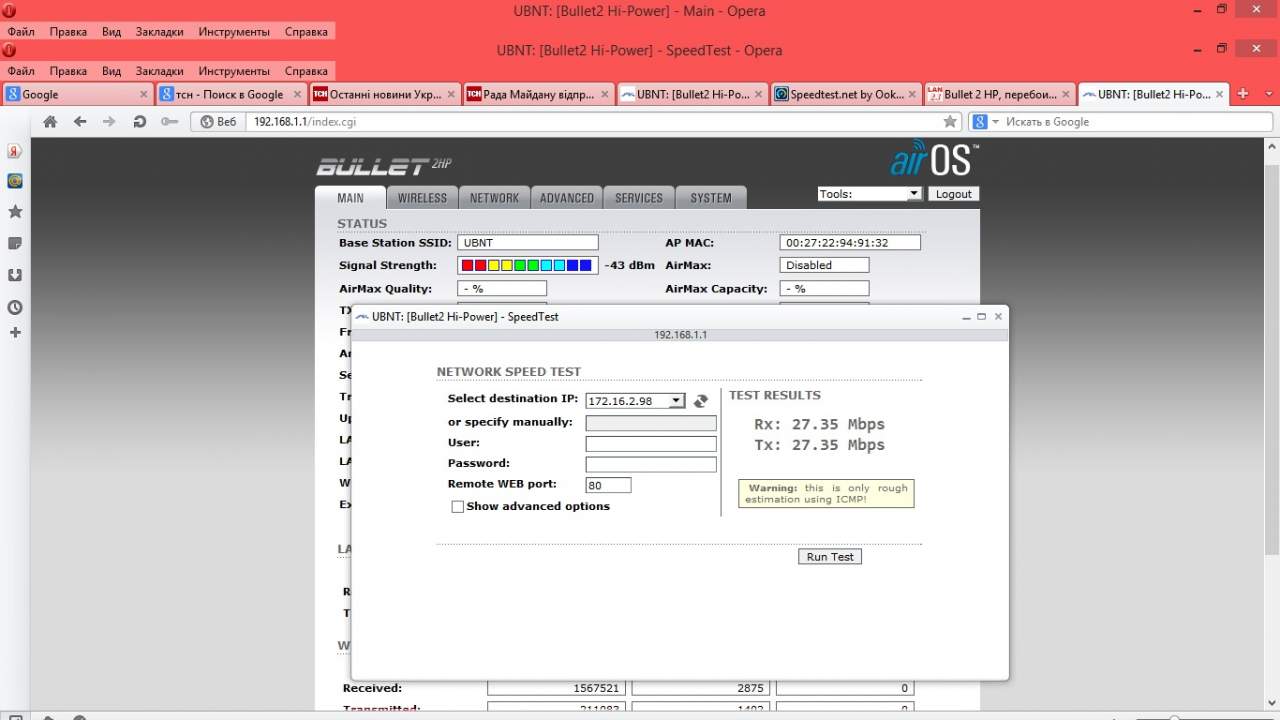Screen dimensions: 1280x720
Task: Open the Bookmarks star panel in the sidebar
Action: pos(15,212)
